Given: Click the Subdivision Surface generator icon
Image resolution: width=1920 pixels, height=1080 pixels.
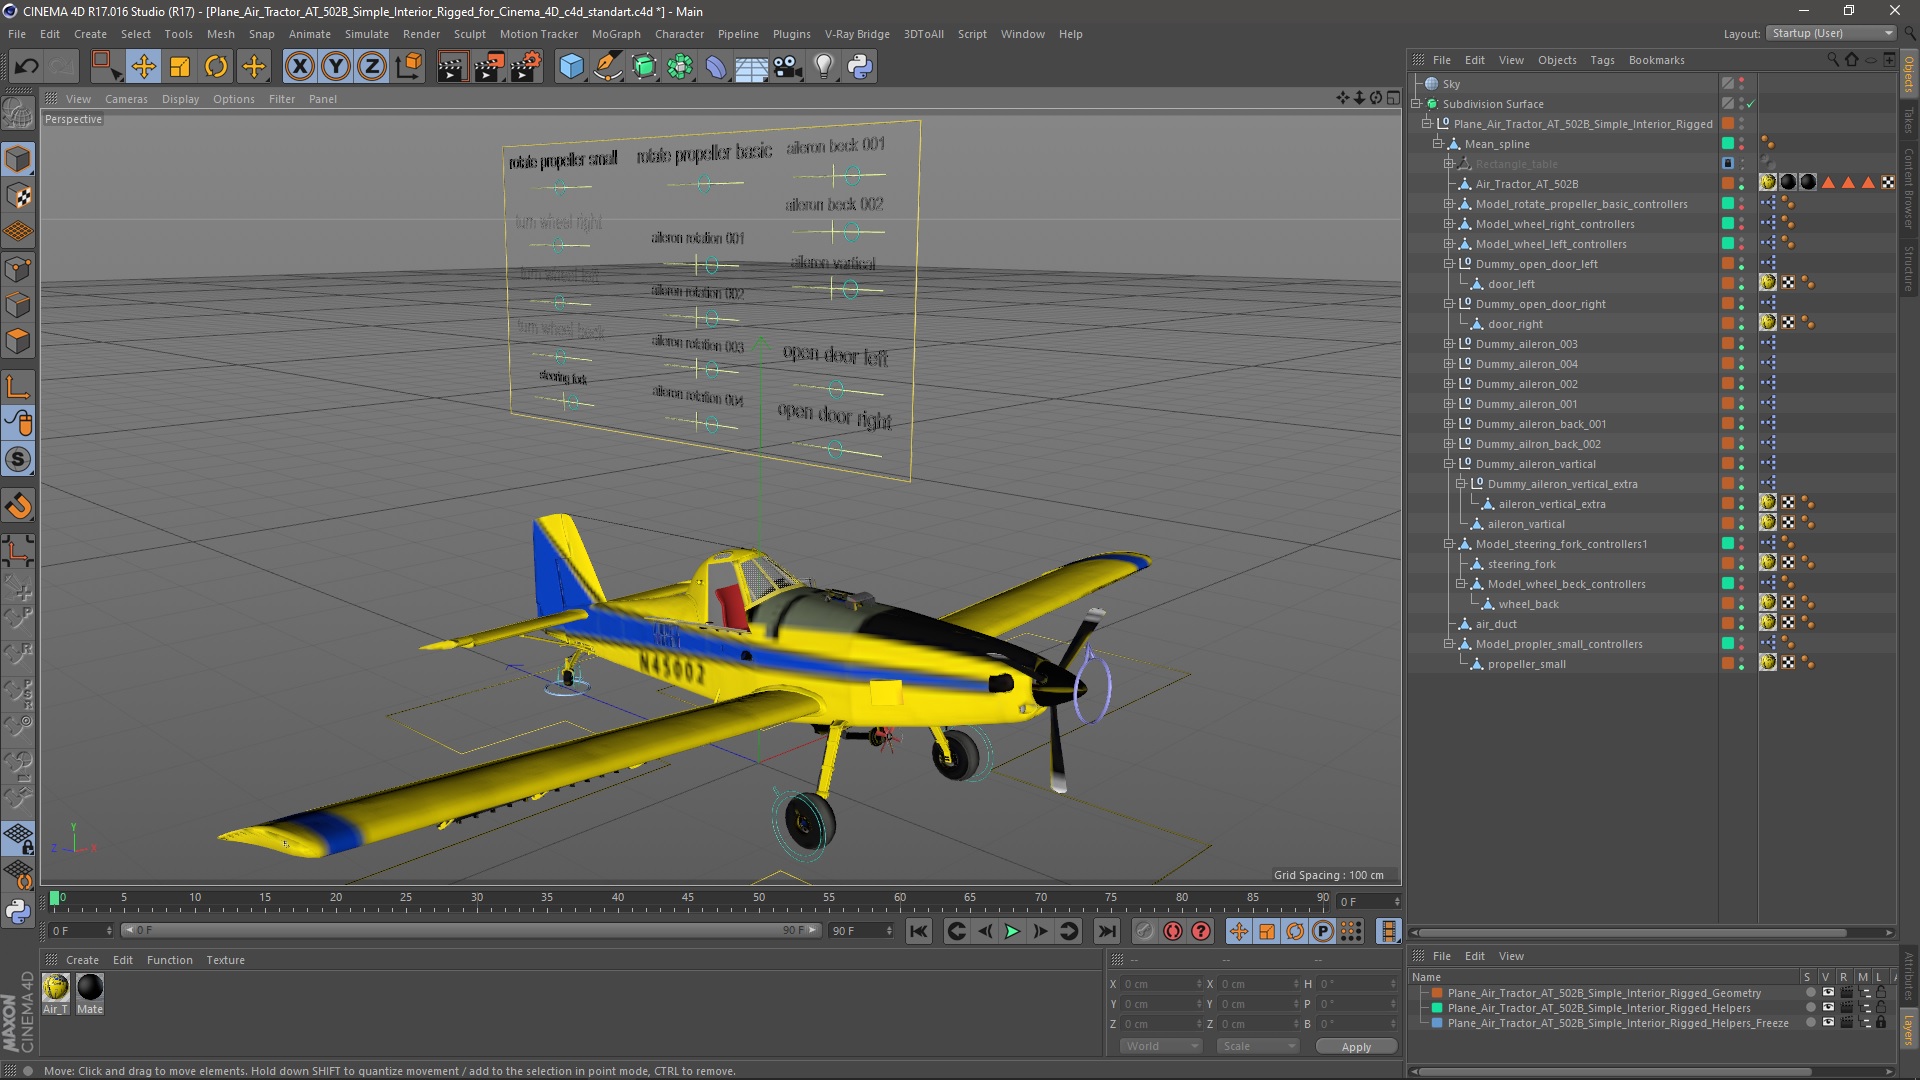Looking at the screenshot, I should (644, 67).
